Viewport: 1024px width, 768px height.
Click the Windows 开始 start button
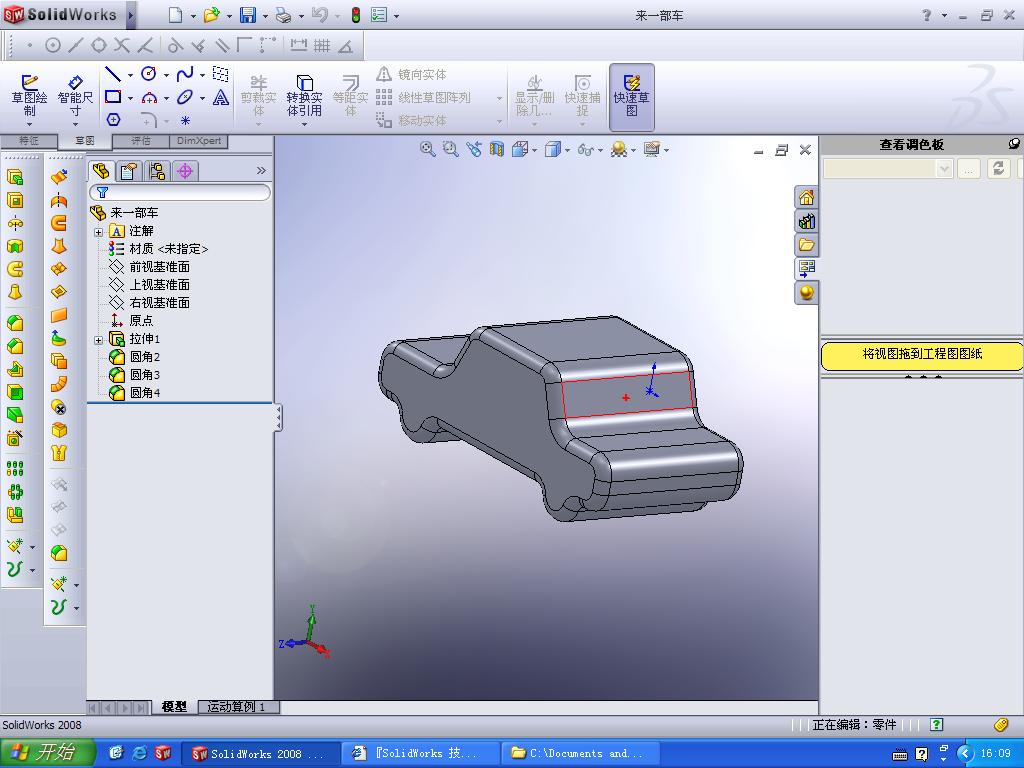pyautogui.click(x=47, y=752)
